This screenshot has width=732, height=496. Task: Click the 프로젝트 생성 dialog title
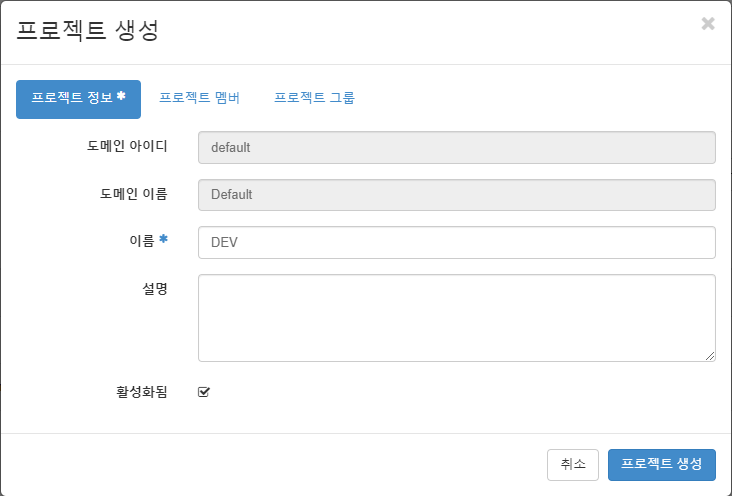pos(87,30)
